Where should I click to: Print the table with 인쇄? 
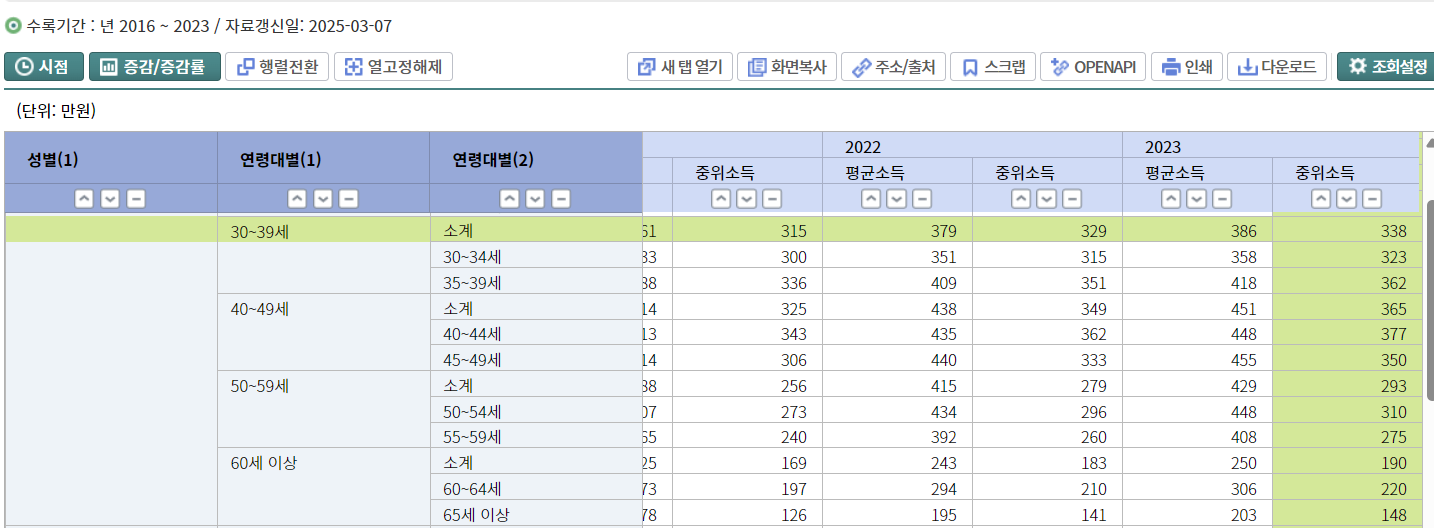pyautogui.click(x=1187, y=67)
